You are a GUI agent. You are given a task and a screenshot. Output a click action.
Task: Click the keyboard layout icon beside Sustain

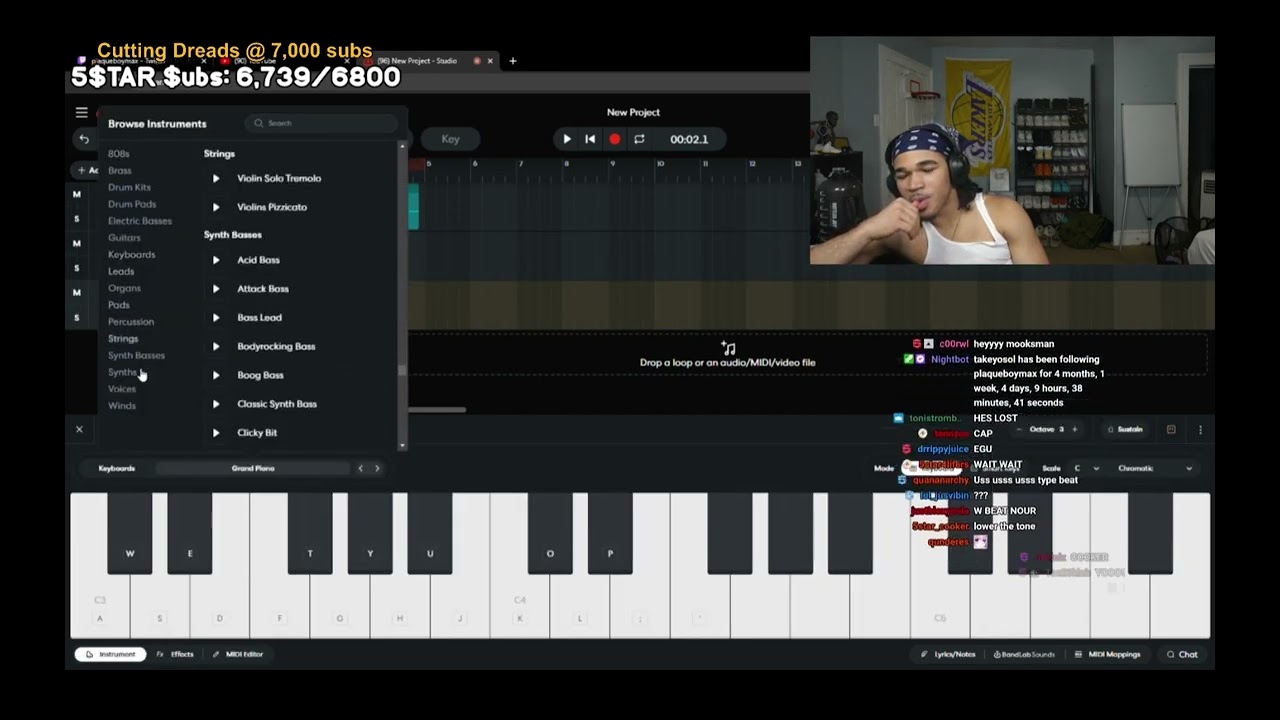click(1171, 429)
